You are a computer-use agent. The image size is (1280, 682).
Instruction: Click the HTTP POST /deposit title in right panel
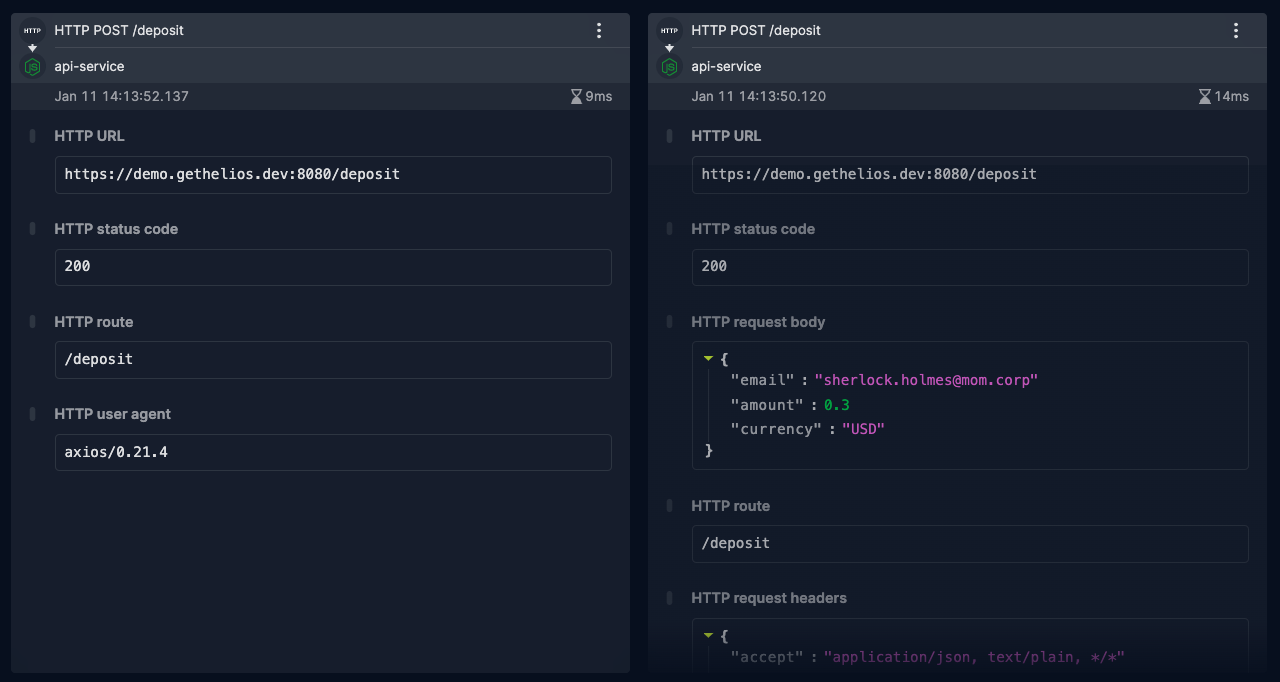[755, 31]
